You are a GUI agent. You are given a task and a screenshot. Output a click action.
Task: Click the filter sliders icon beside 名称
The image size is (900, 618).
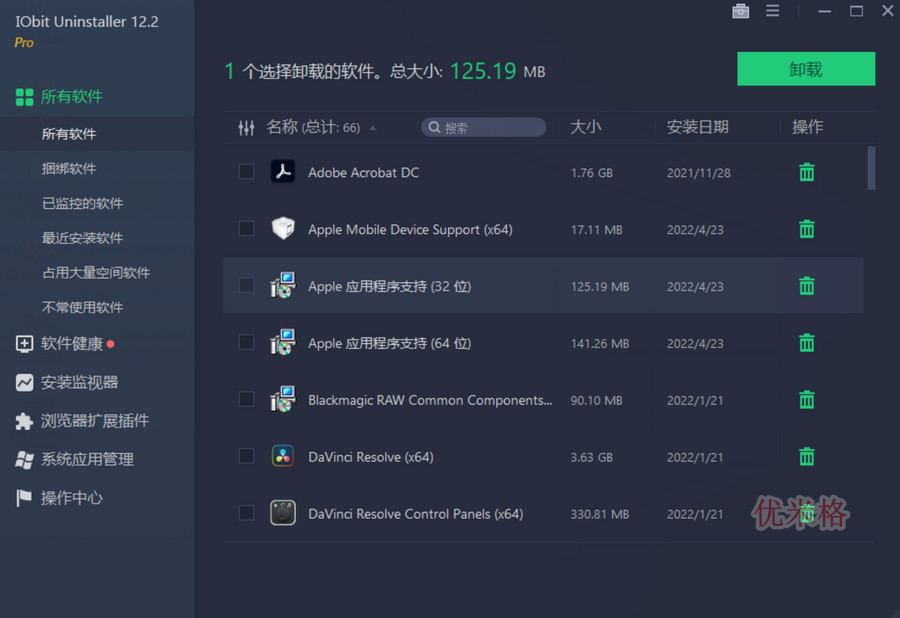[246, 128]
